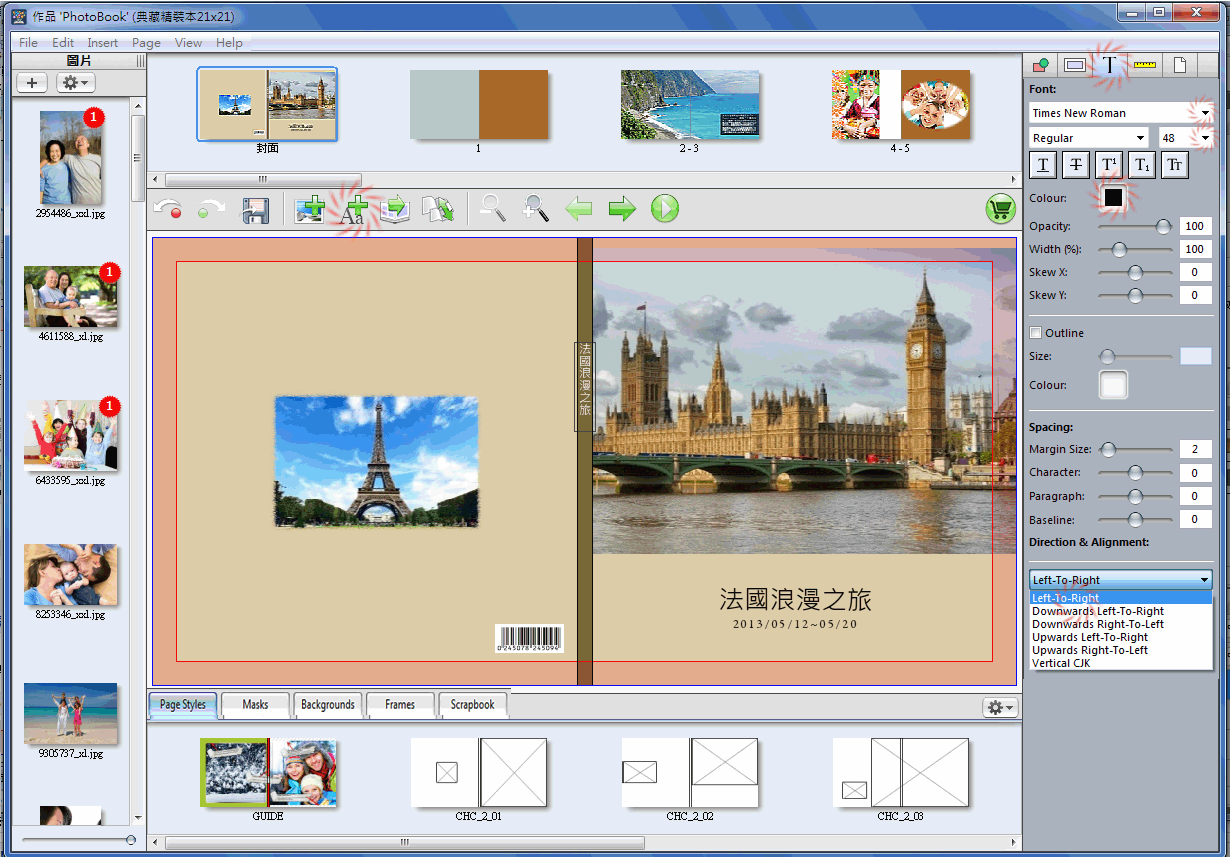The height and width of the screenshot is (857, 1230).
Task: Click the Add Photo icon in toolbar
Action: tap(310, 210)
